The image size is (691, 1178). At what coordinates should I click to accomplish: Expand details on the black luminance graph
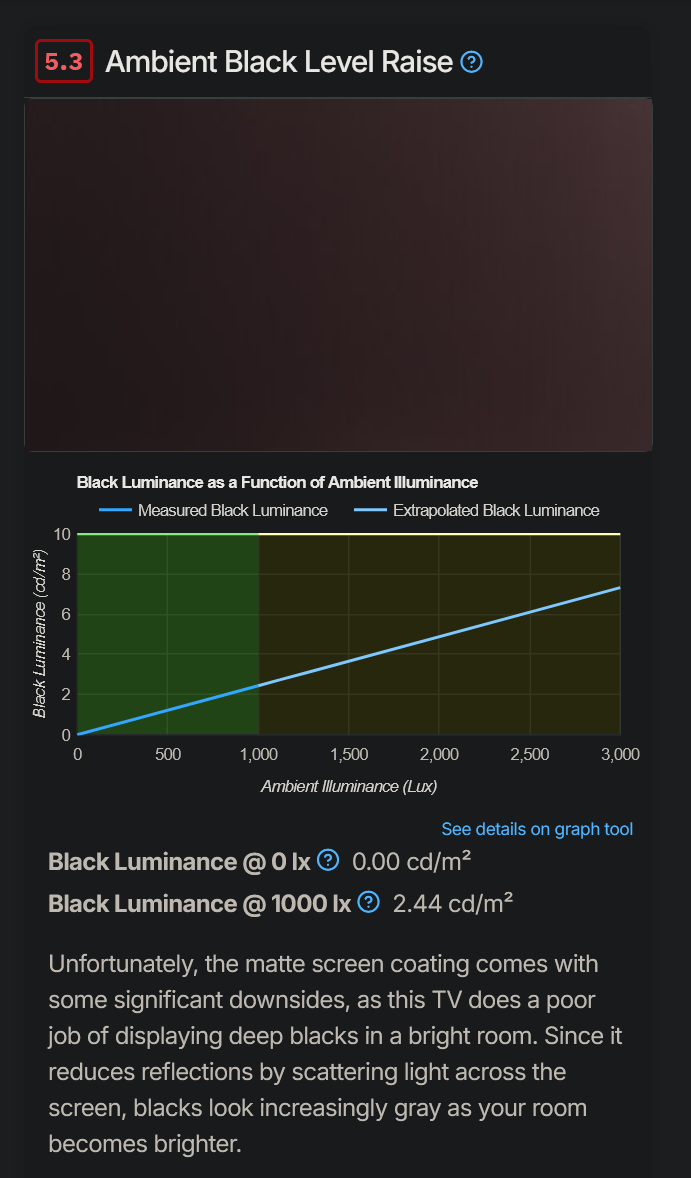(537, 828)
